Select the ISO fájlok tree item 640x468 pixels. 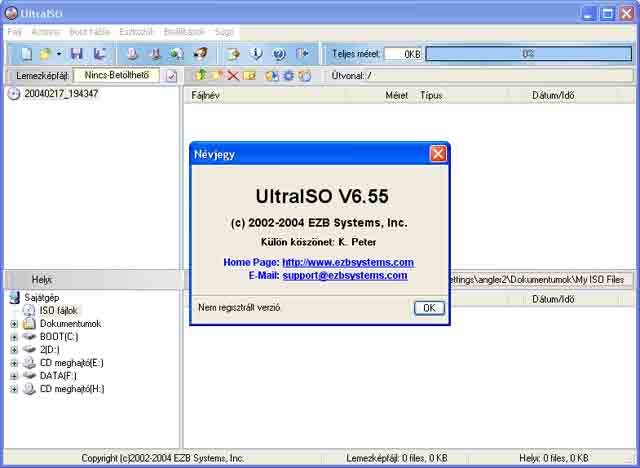pyautogui.click(x=58, y=311)
